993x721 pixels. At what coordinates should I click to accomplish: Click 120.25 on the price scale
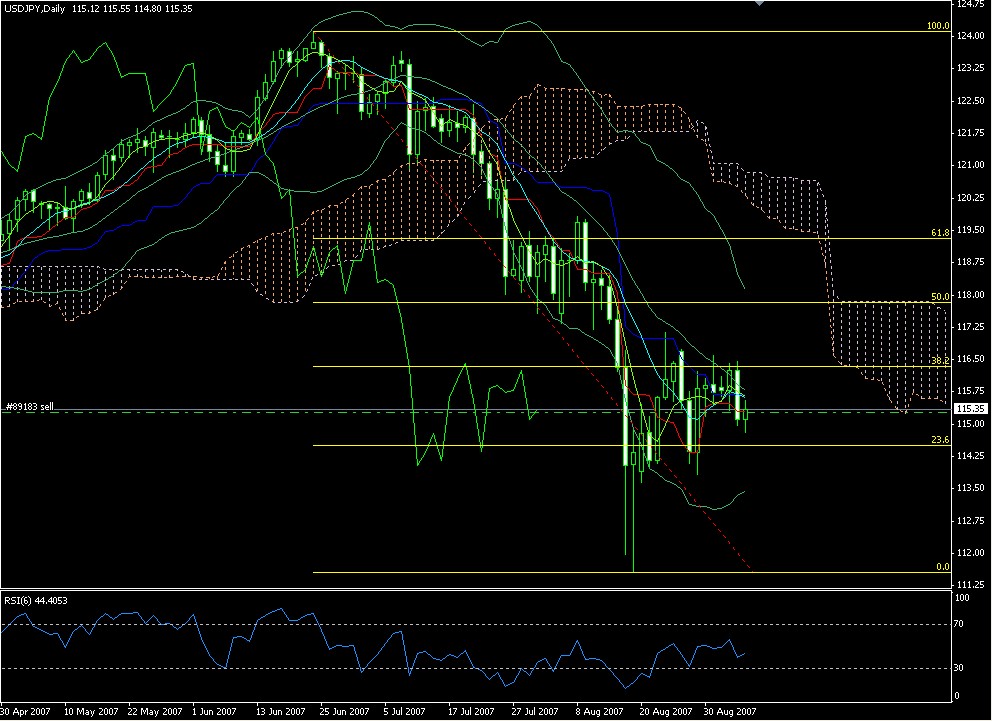pyautogui.click(x=970, y=197)
